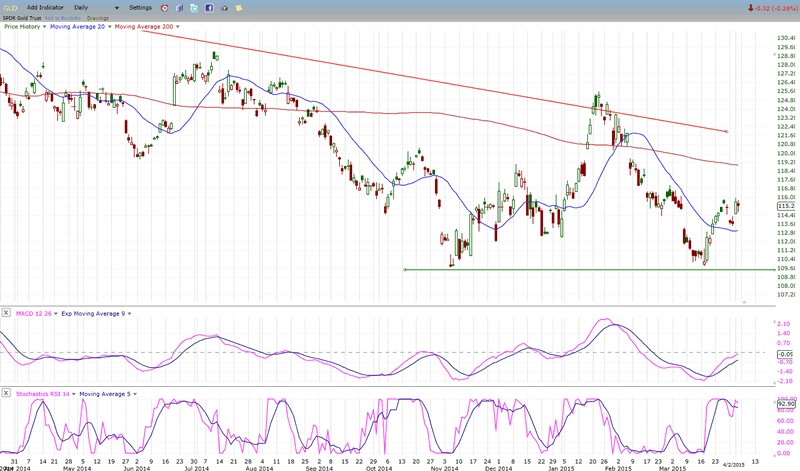Image resolution: width=800 pixels, height=471 pixels.
Task: Close the MACD indicator panel
Action: point(6,314)
